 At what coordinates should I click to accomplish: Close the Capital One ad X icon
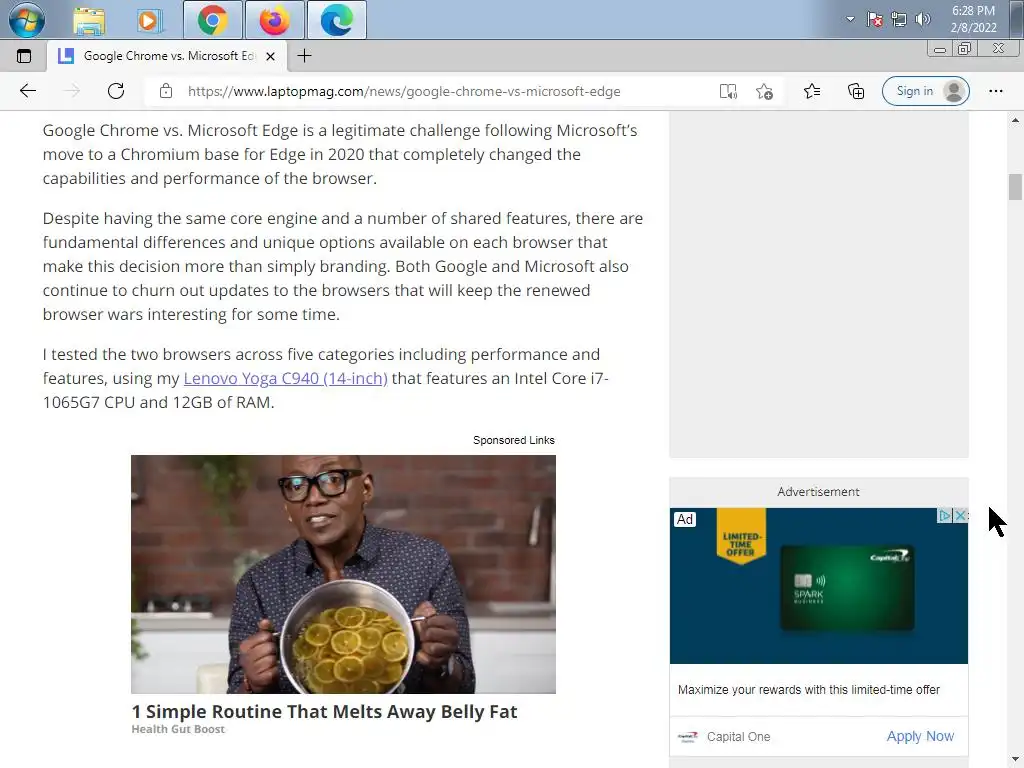[960, 515]
